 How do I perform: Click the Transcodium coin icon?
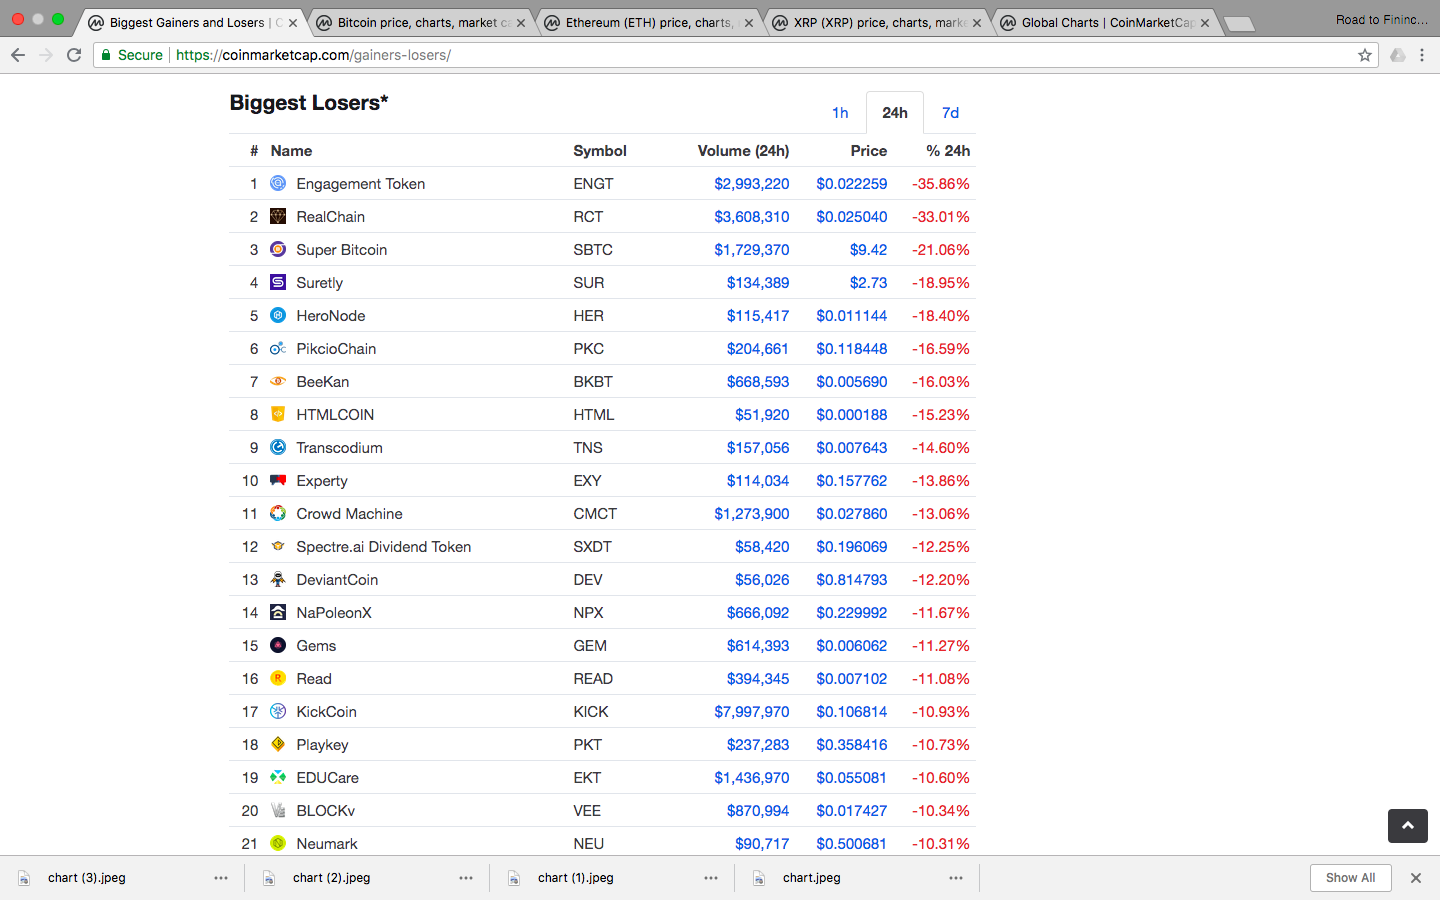[278, 447]
